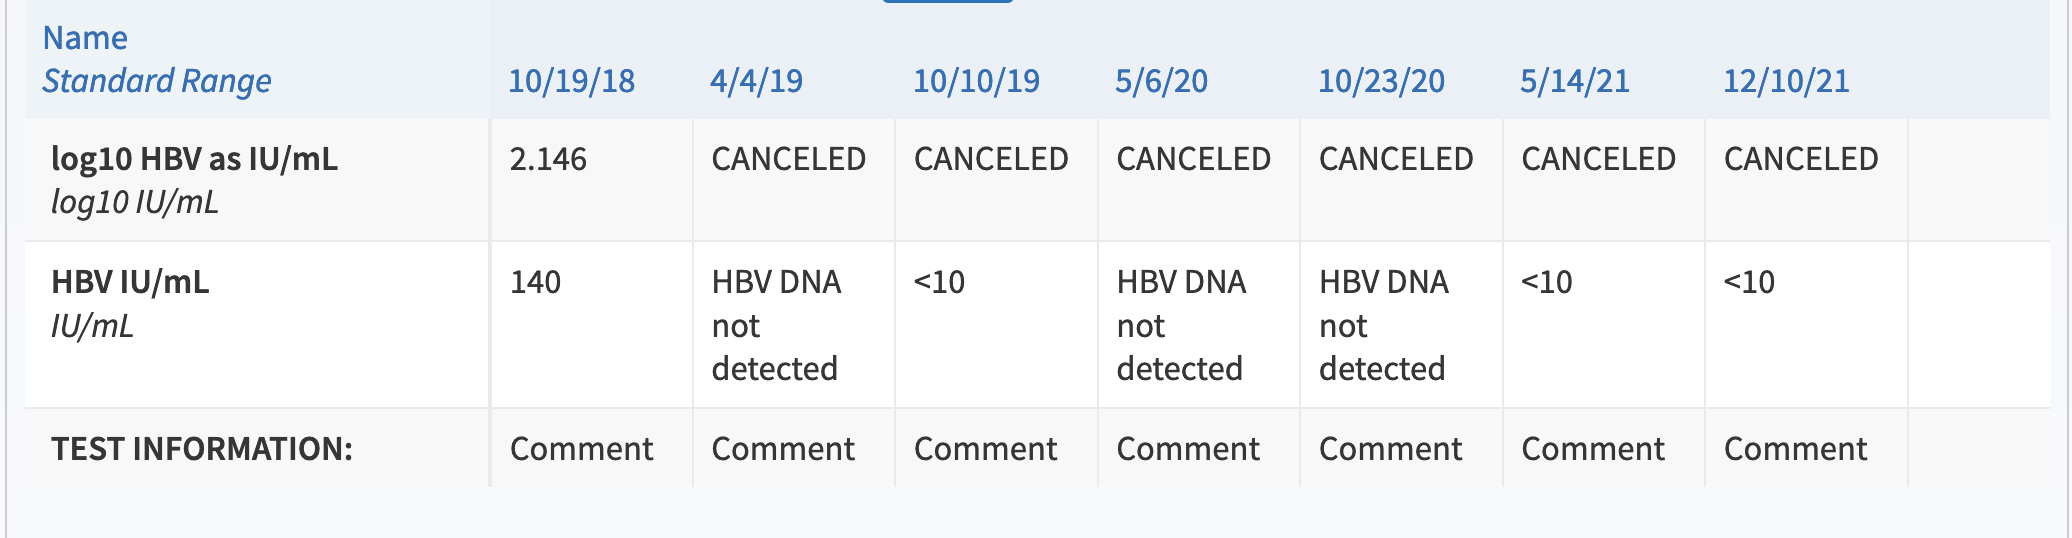Click the <10 result under 5/14/21
Image resolution: width=2072 pixels, height=538 pixels.
(1547, 282)
